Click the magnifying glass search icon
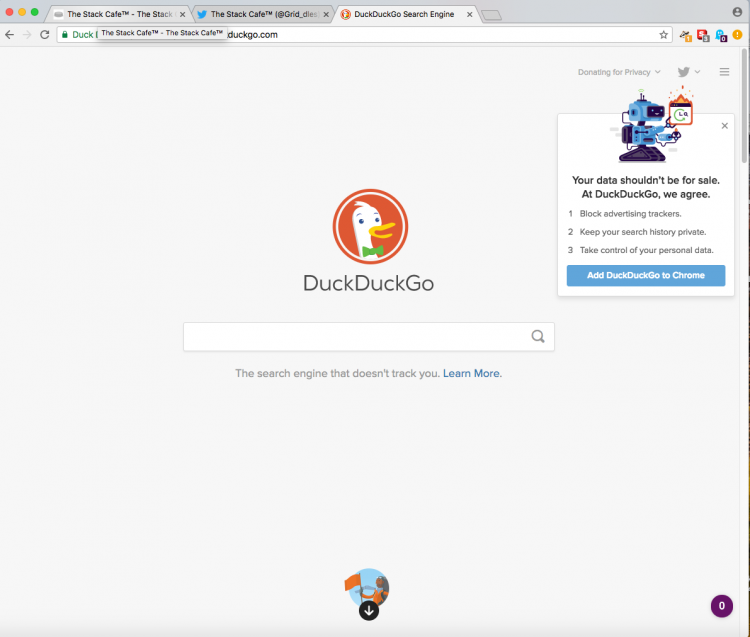 click(x=538, y=337)
